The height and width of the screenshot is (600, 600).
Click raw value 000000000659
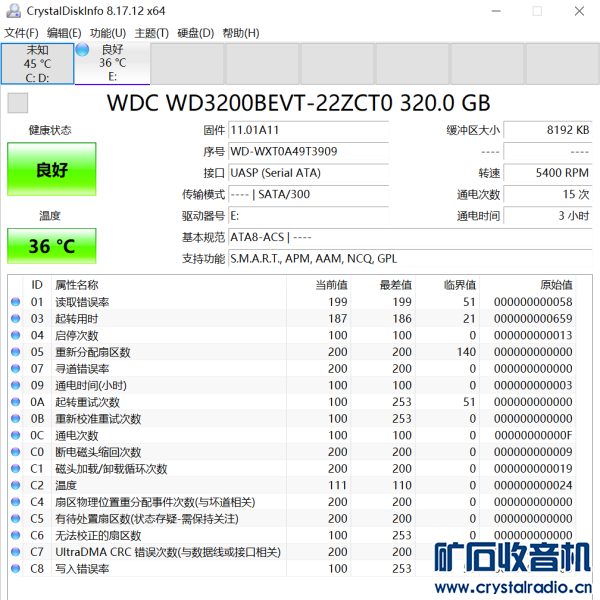(533, 318)
